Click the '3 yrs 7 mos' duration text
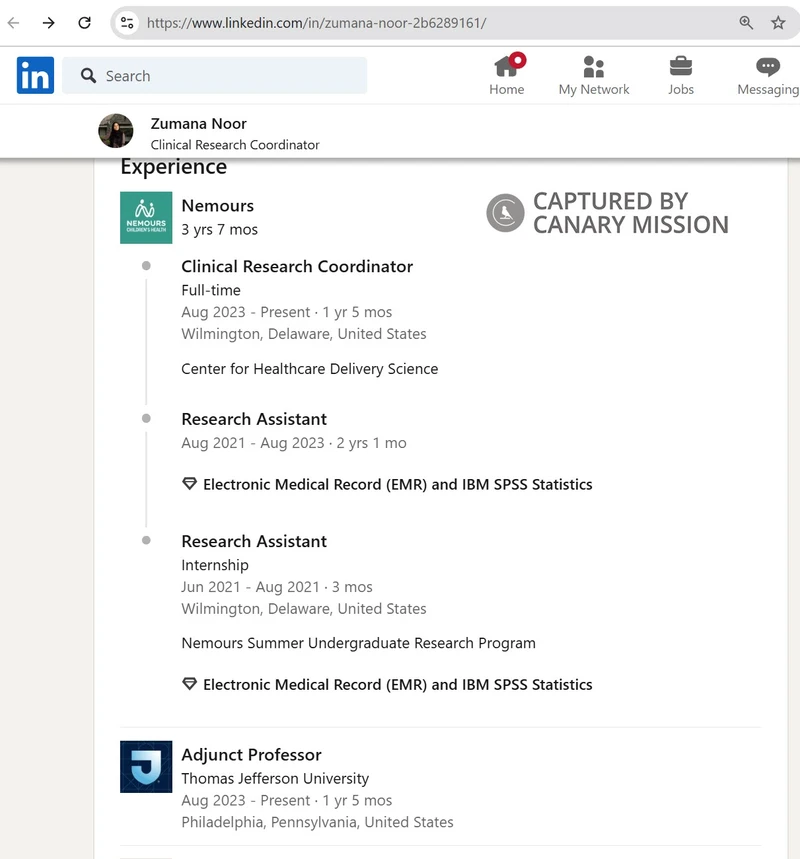This screenshot has height=859, width=800. click(x=219, y=230)
